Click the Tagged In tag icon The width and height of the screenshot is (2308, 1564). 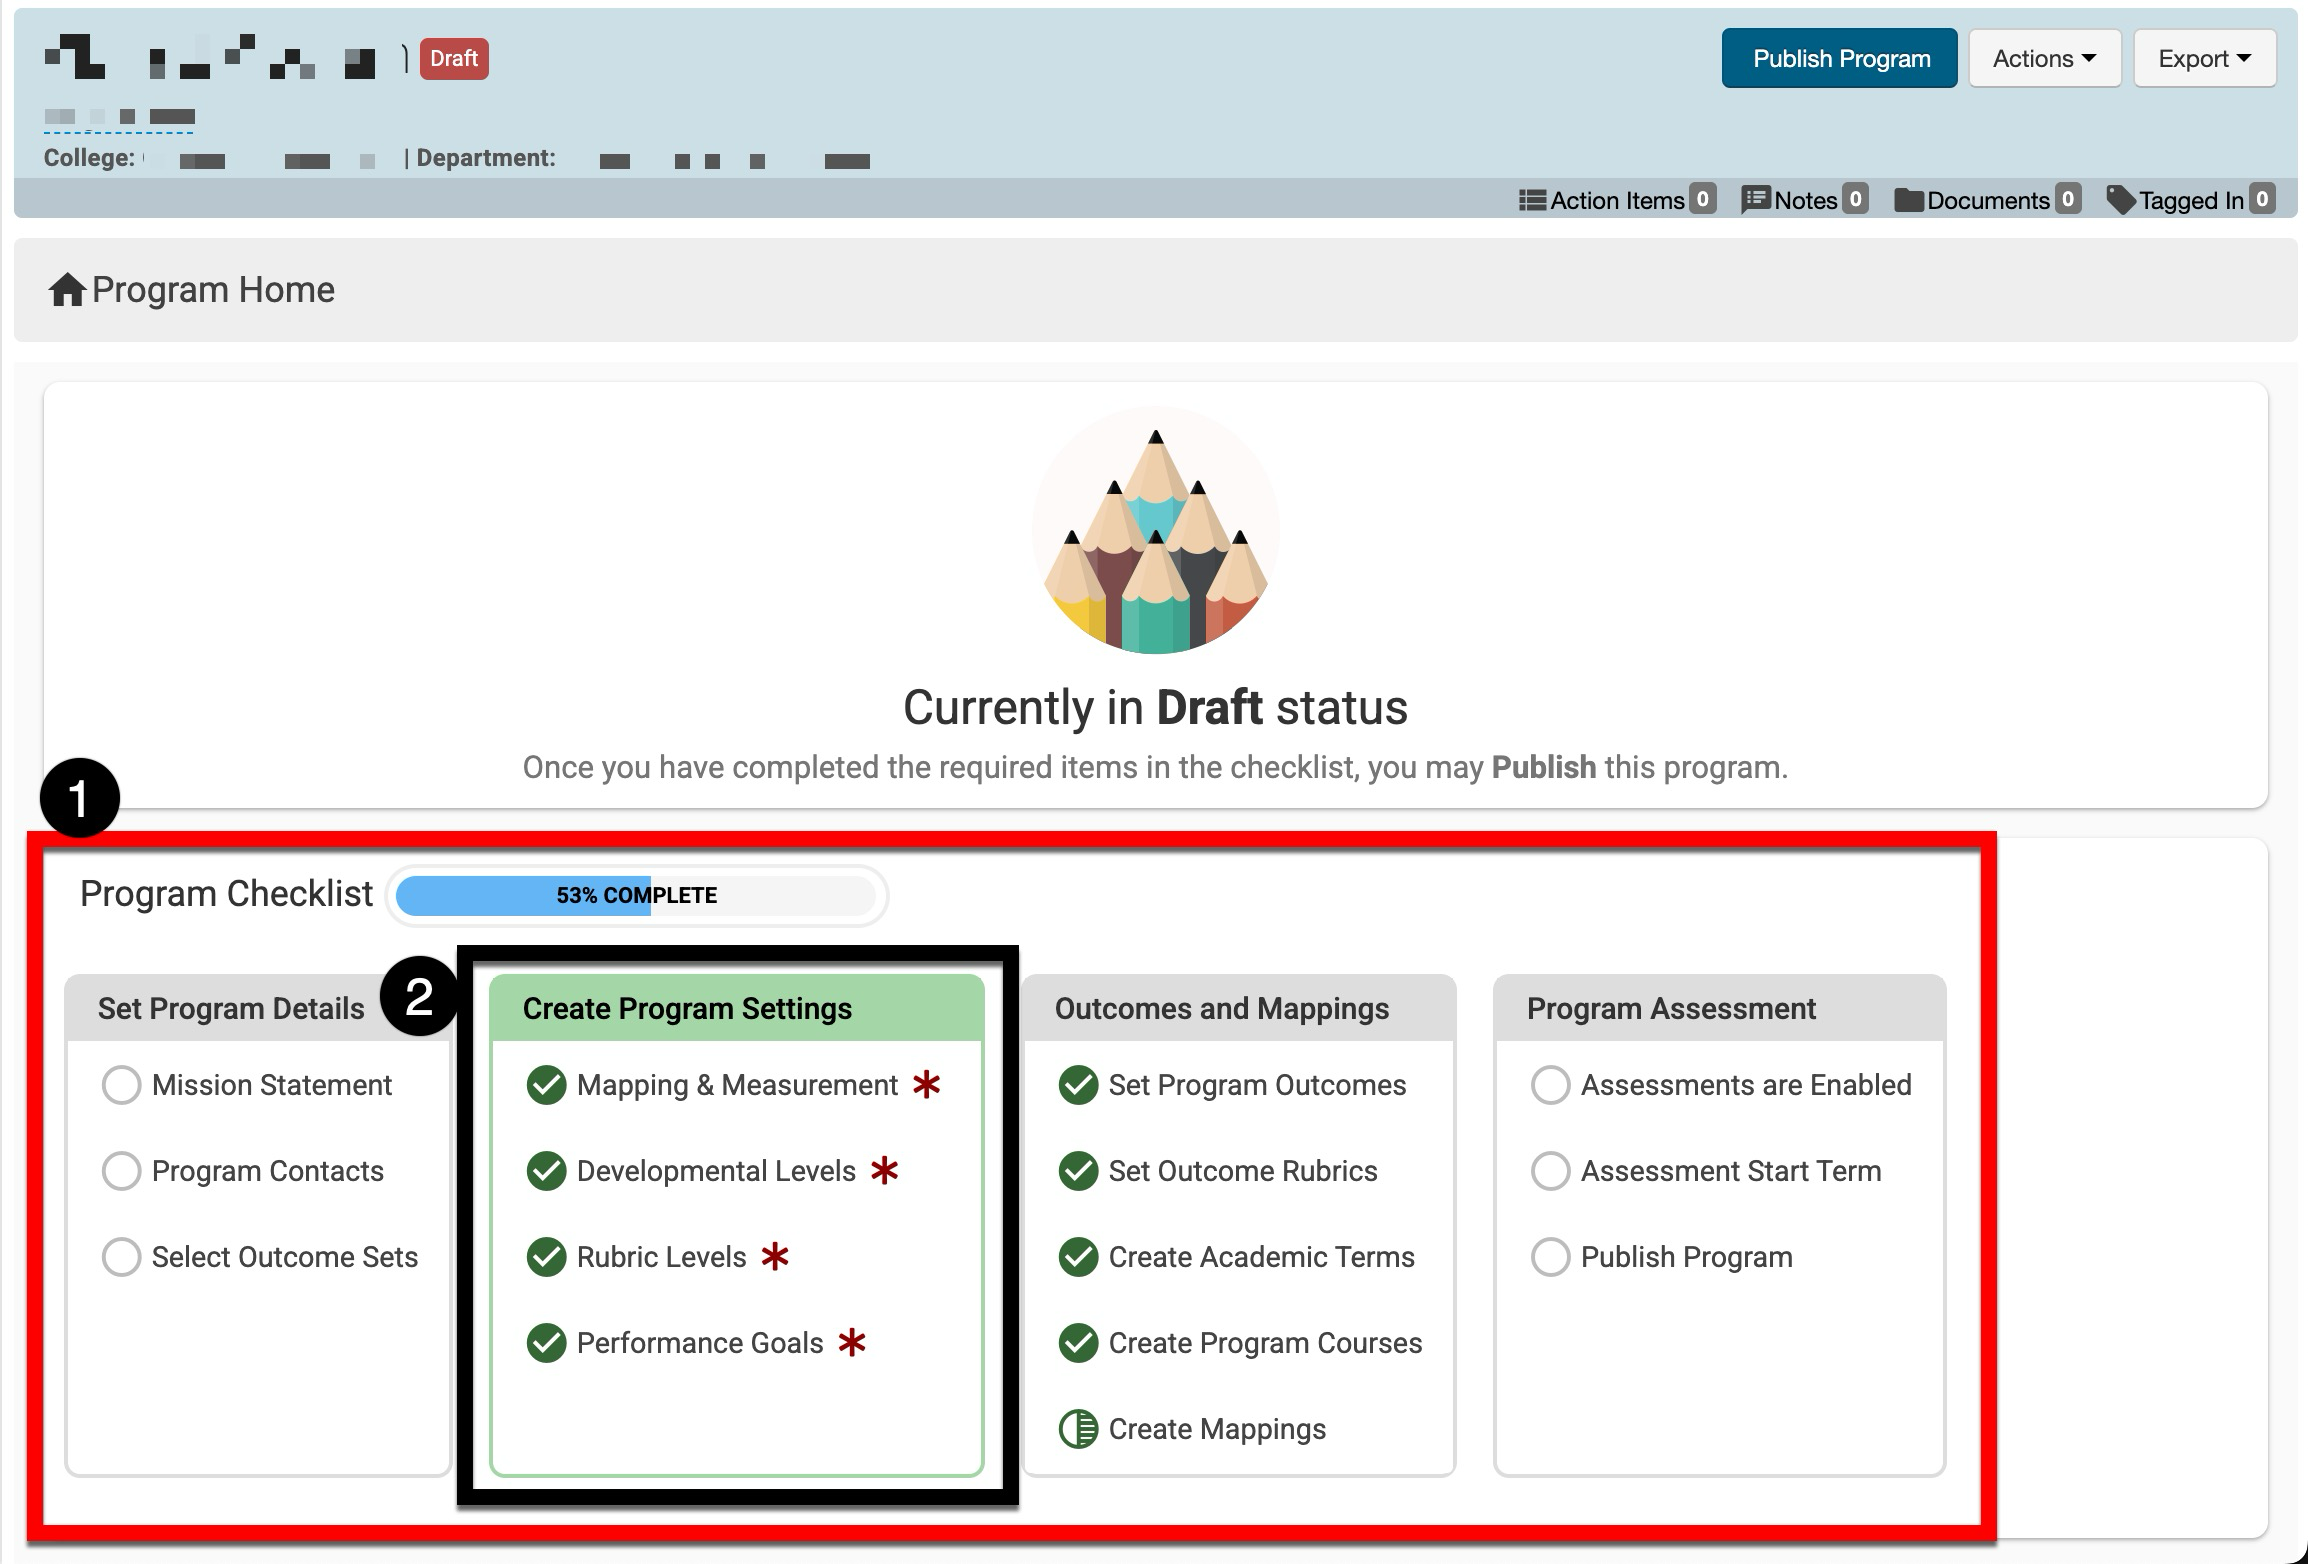[2120, 200]
